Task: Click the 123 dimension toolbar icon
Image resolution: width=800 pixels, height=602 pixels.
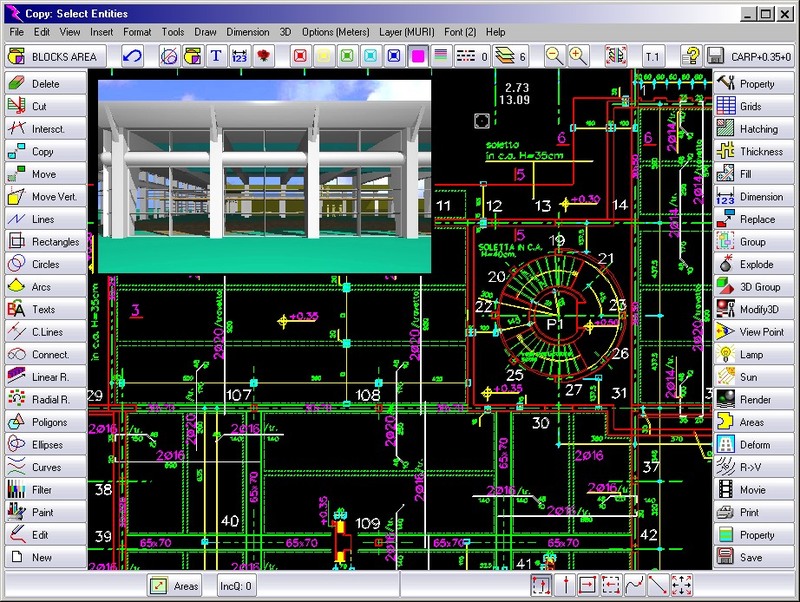Action: (x=239, y=56)
